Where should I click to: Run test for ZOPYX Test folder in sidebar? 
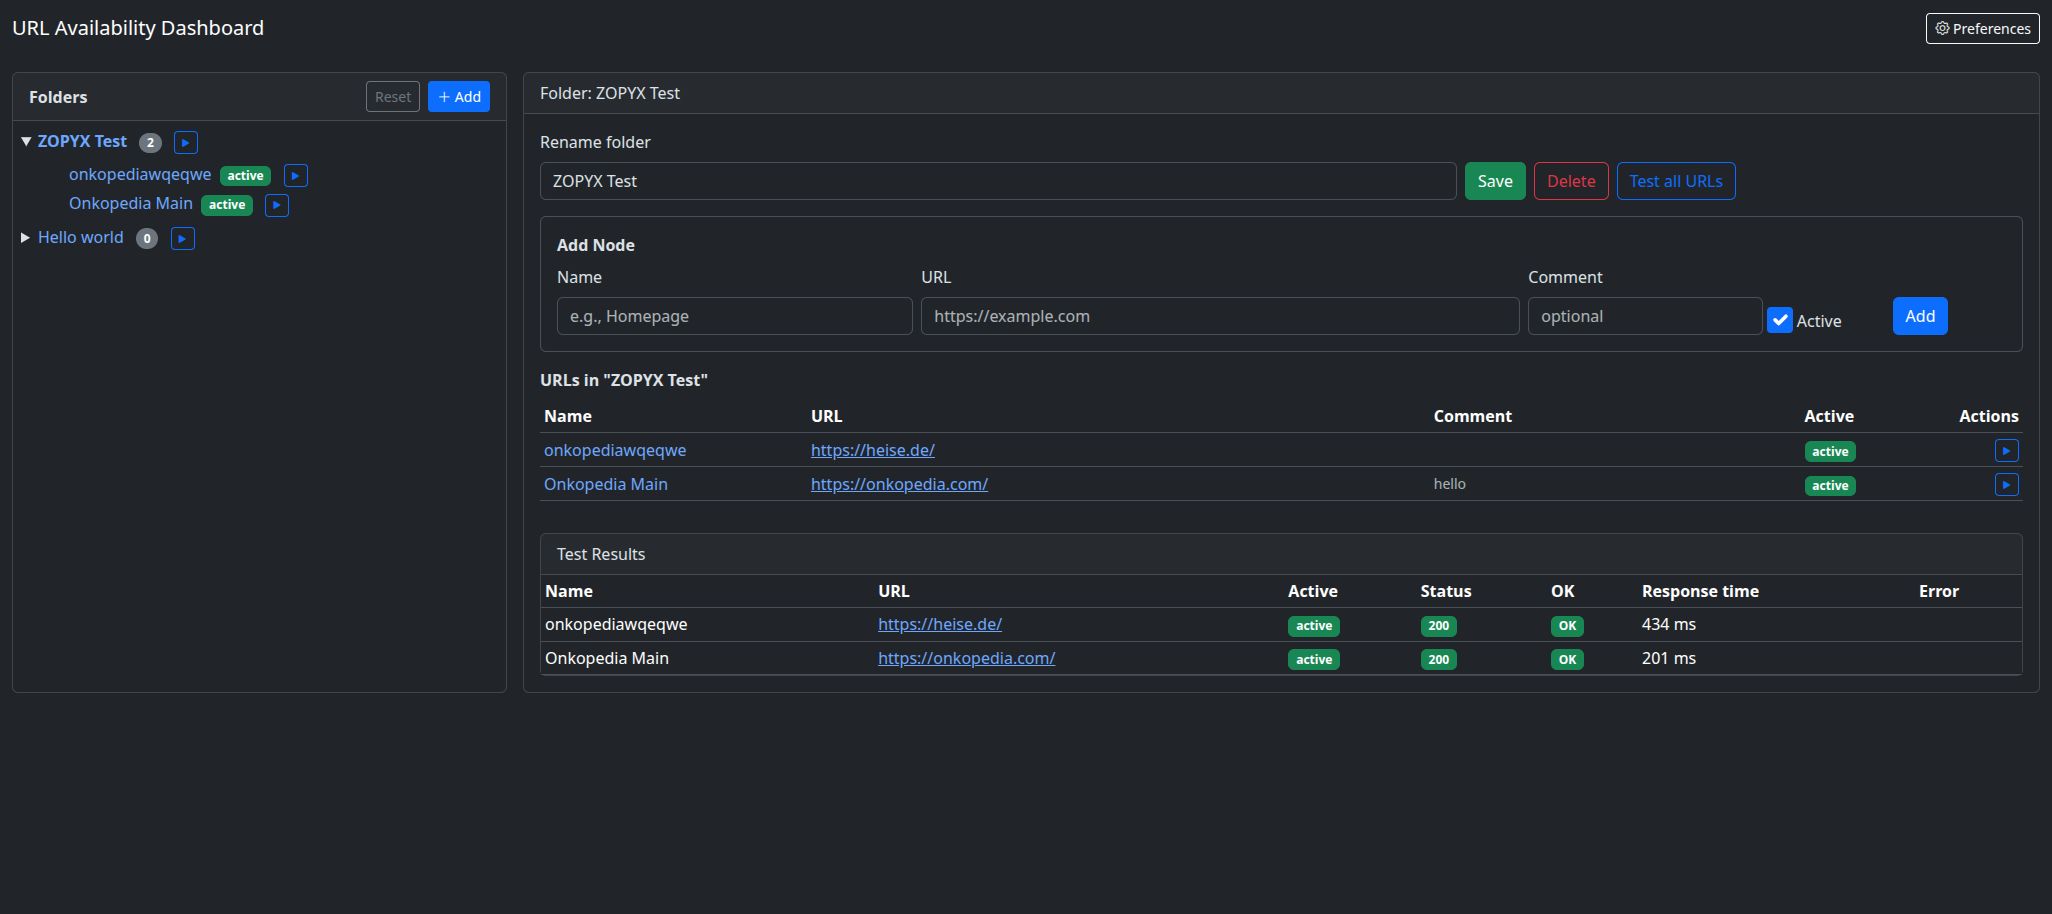tap(185, 143)
